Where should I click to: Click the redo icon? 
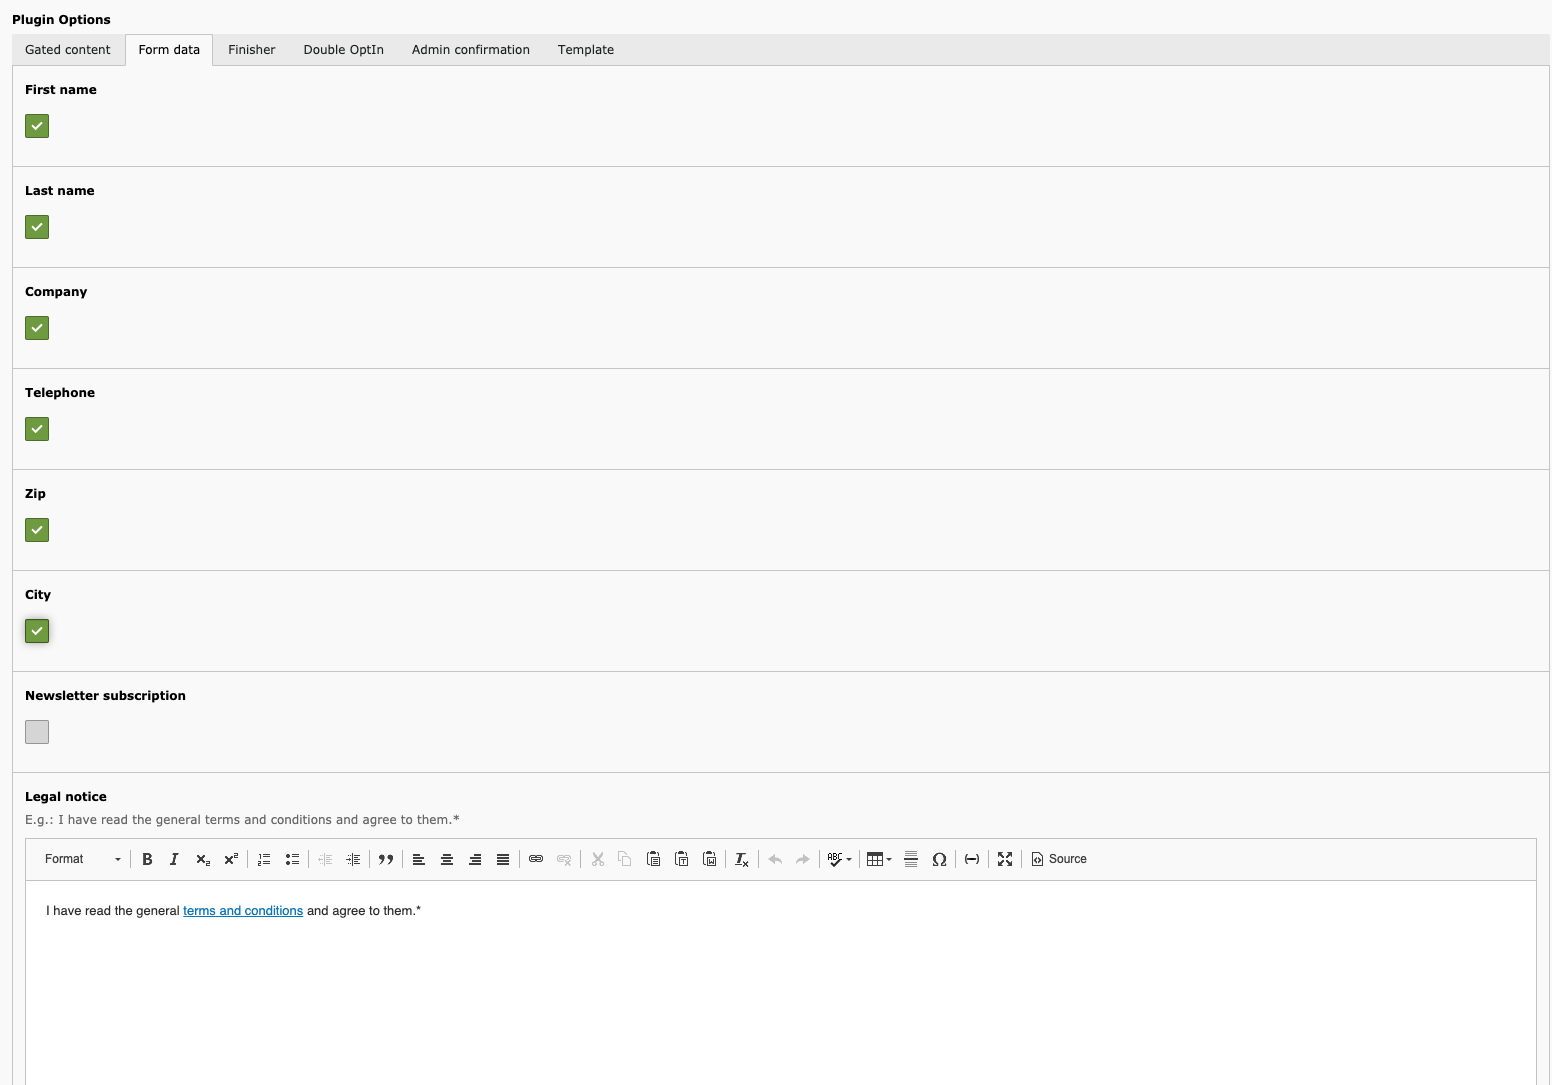pos(803,859)
